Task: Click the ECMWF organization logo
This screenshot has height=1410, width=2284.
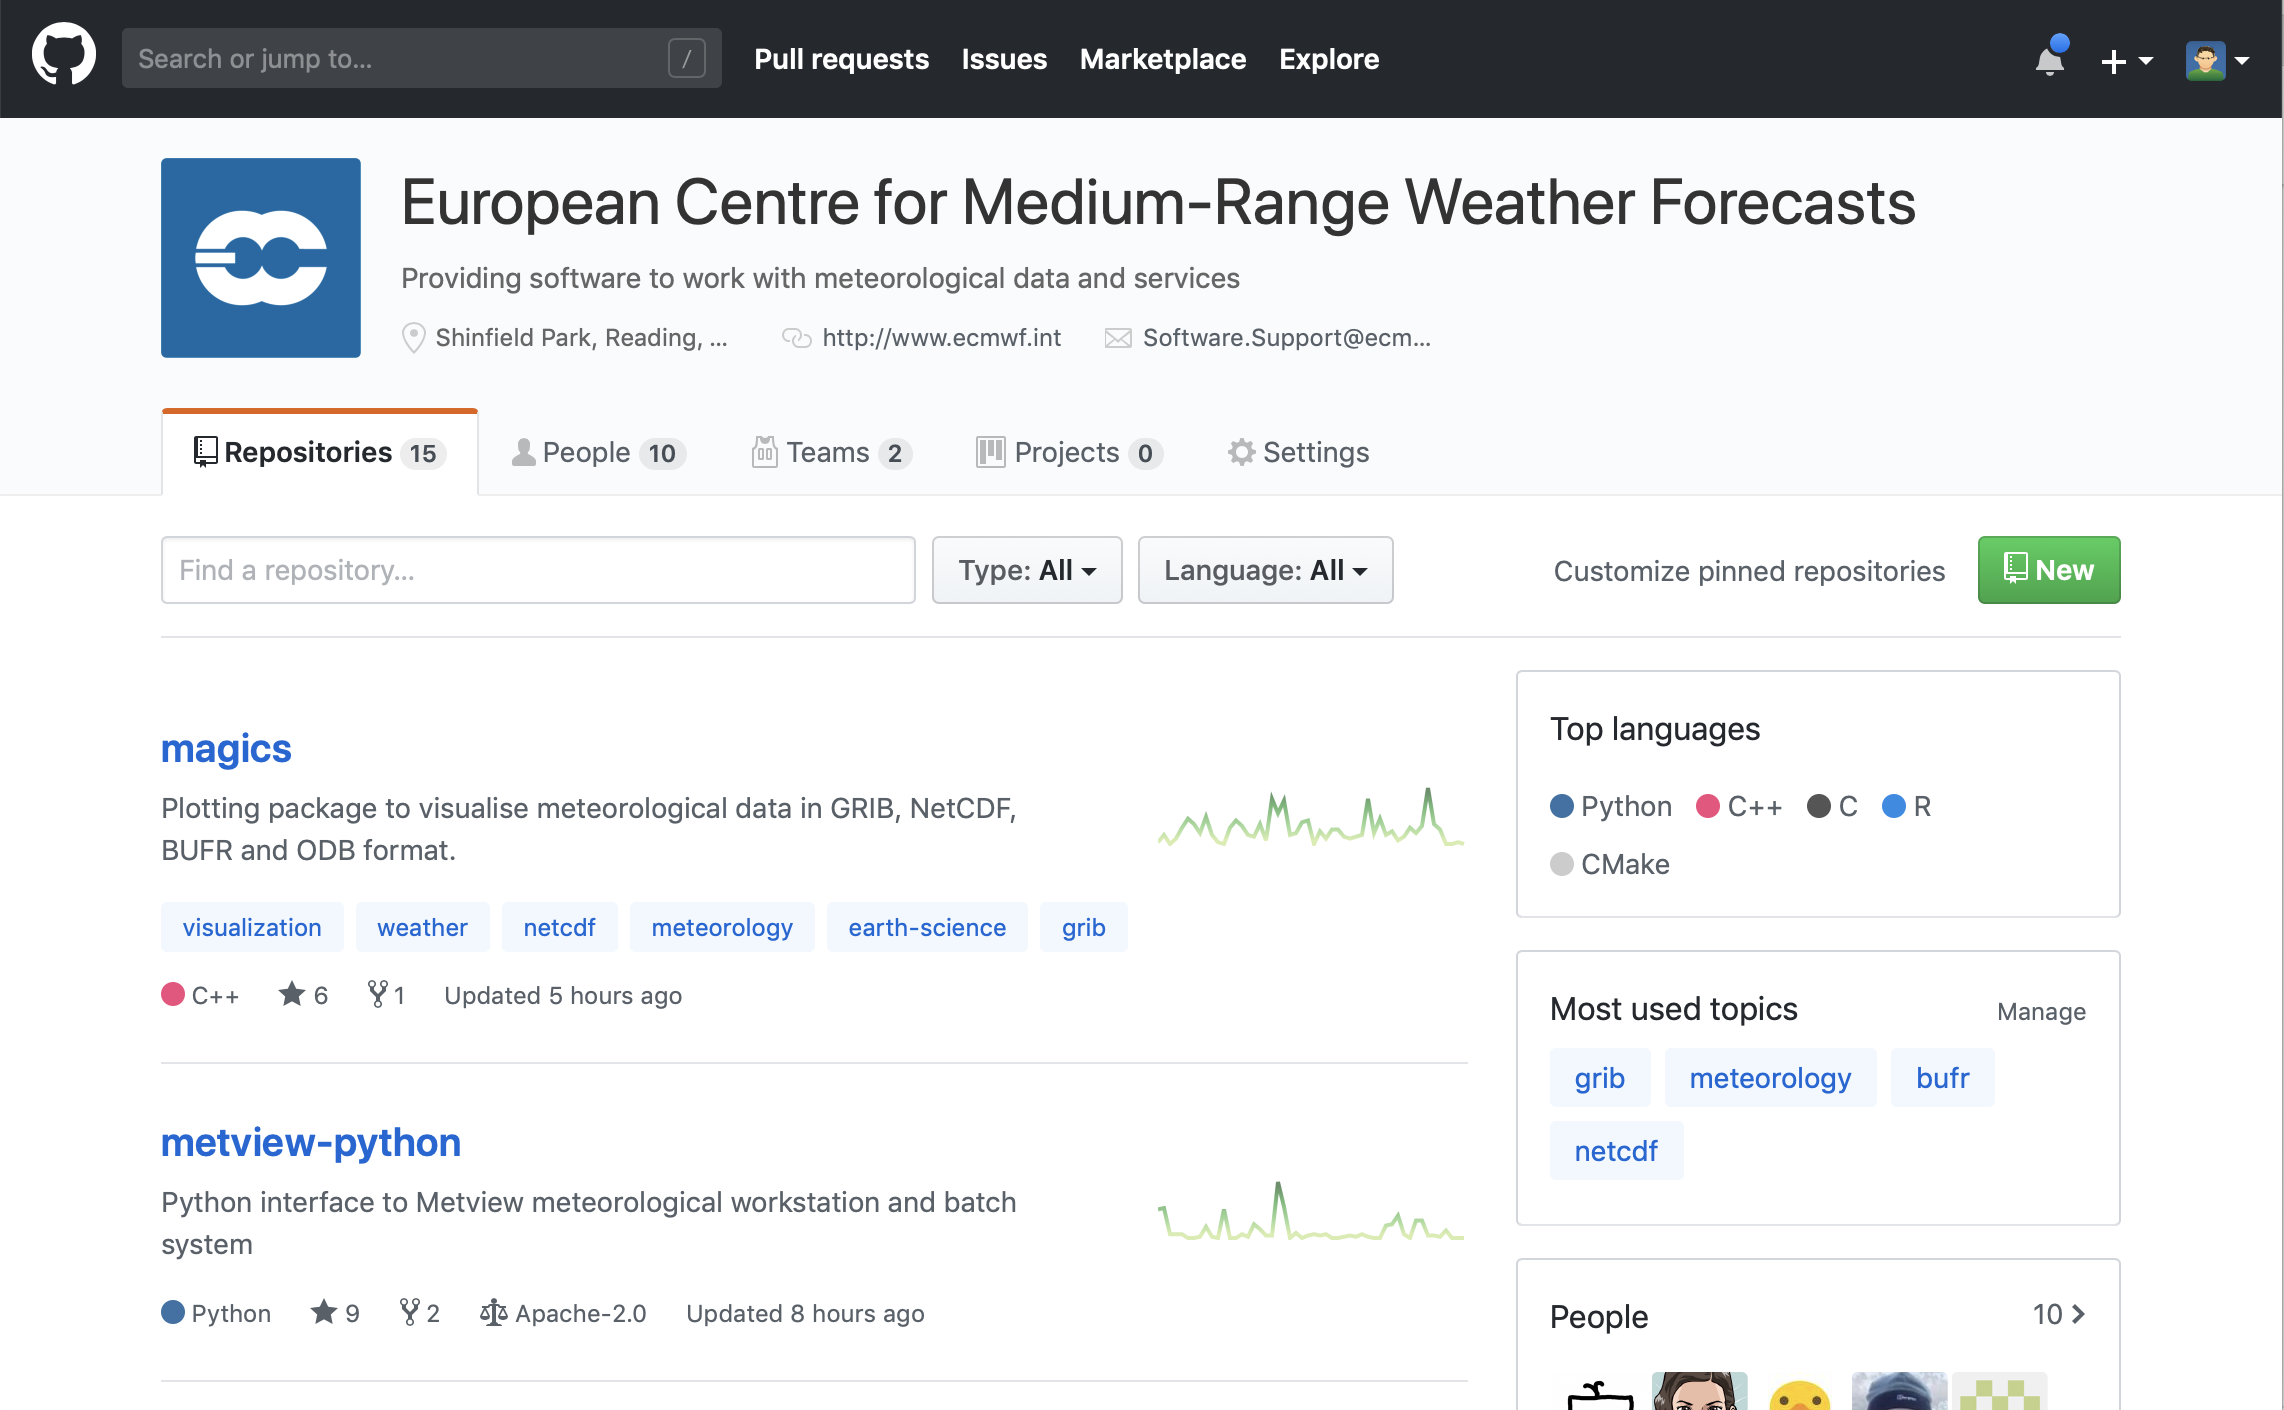Action: point(260,258)
